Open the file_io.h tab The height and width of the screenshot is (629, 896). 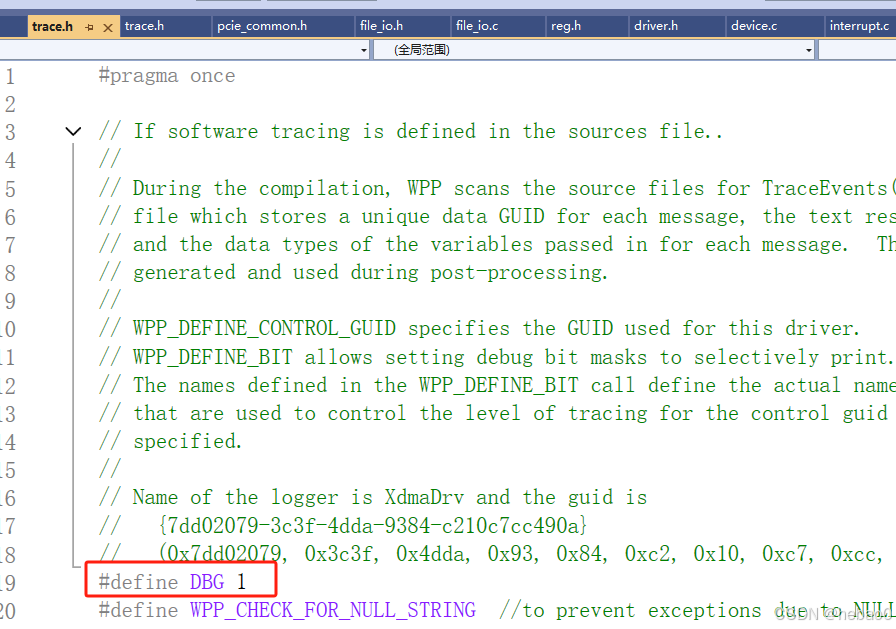click(382, 26)
